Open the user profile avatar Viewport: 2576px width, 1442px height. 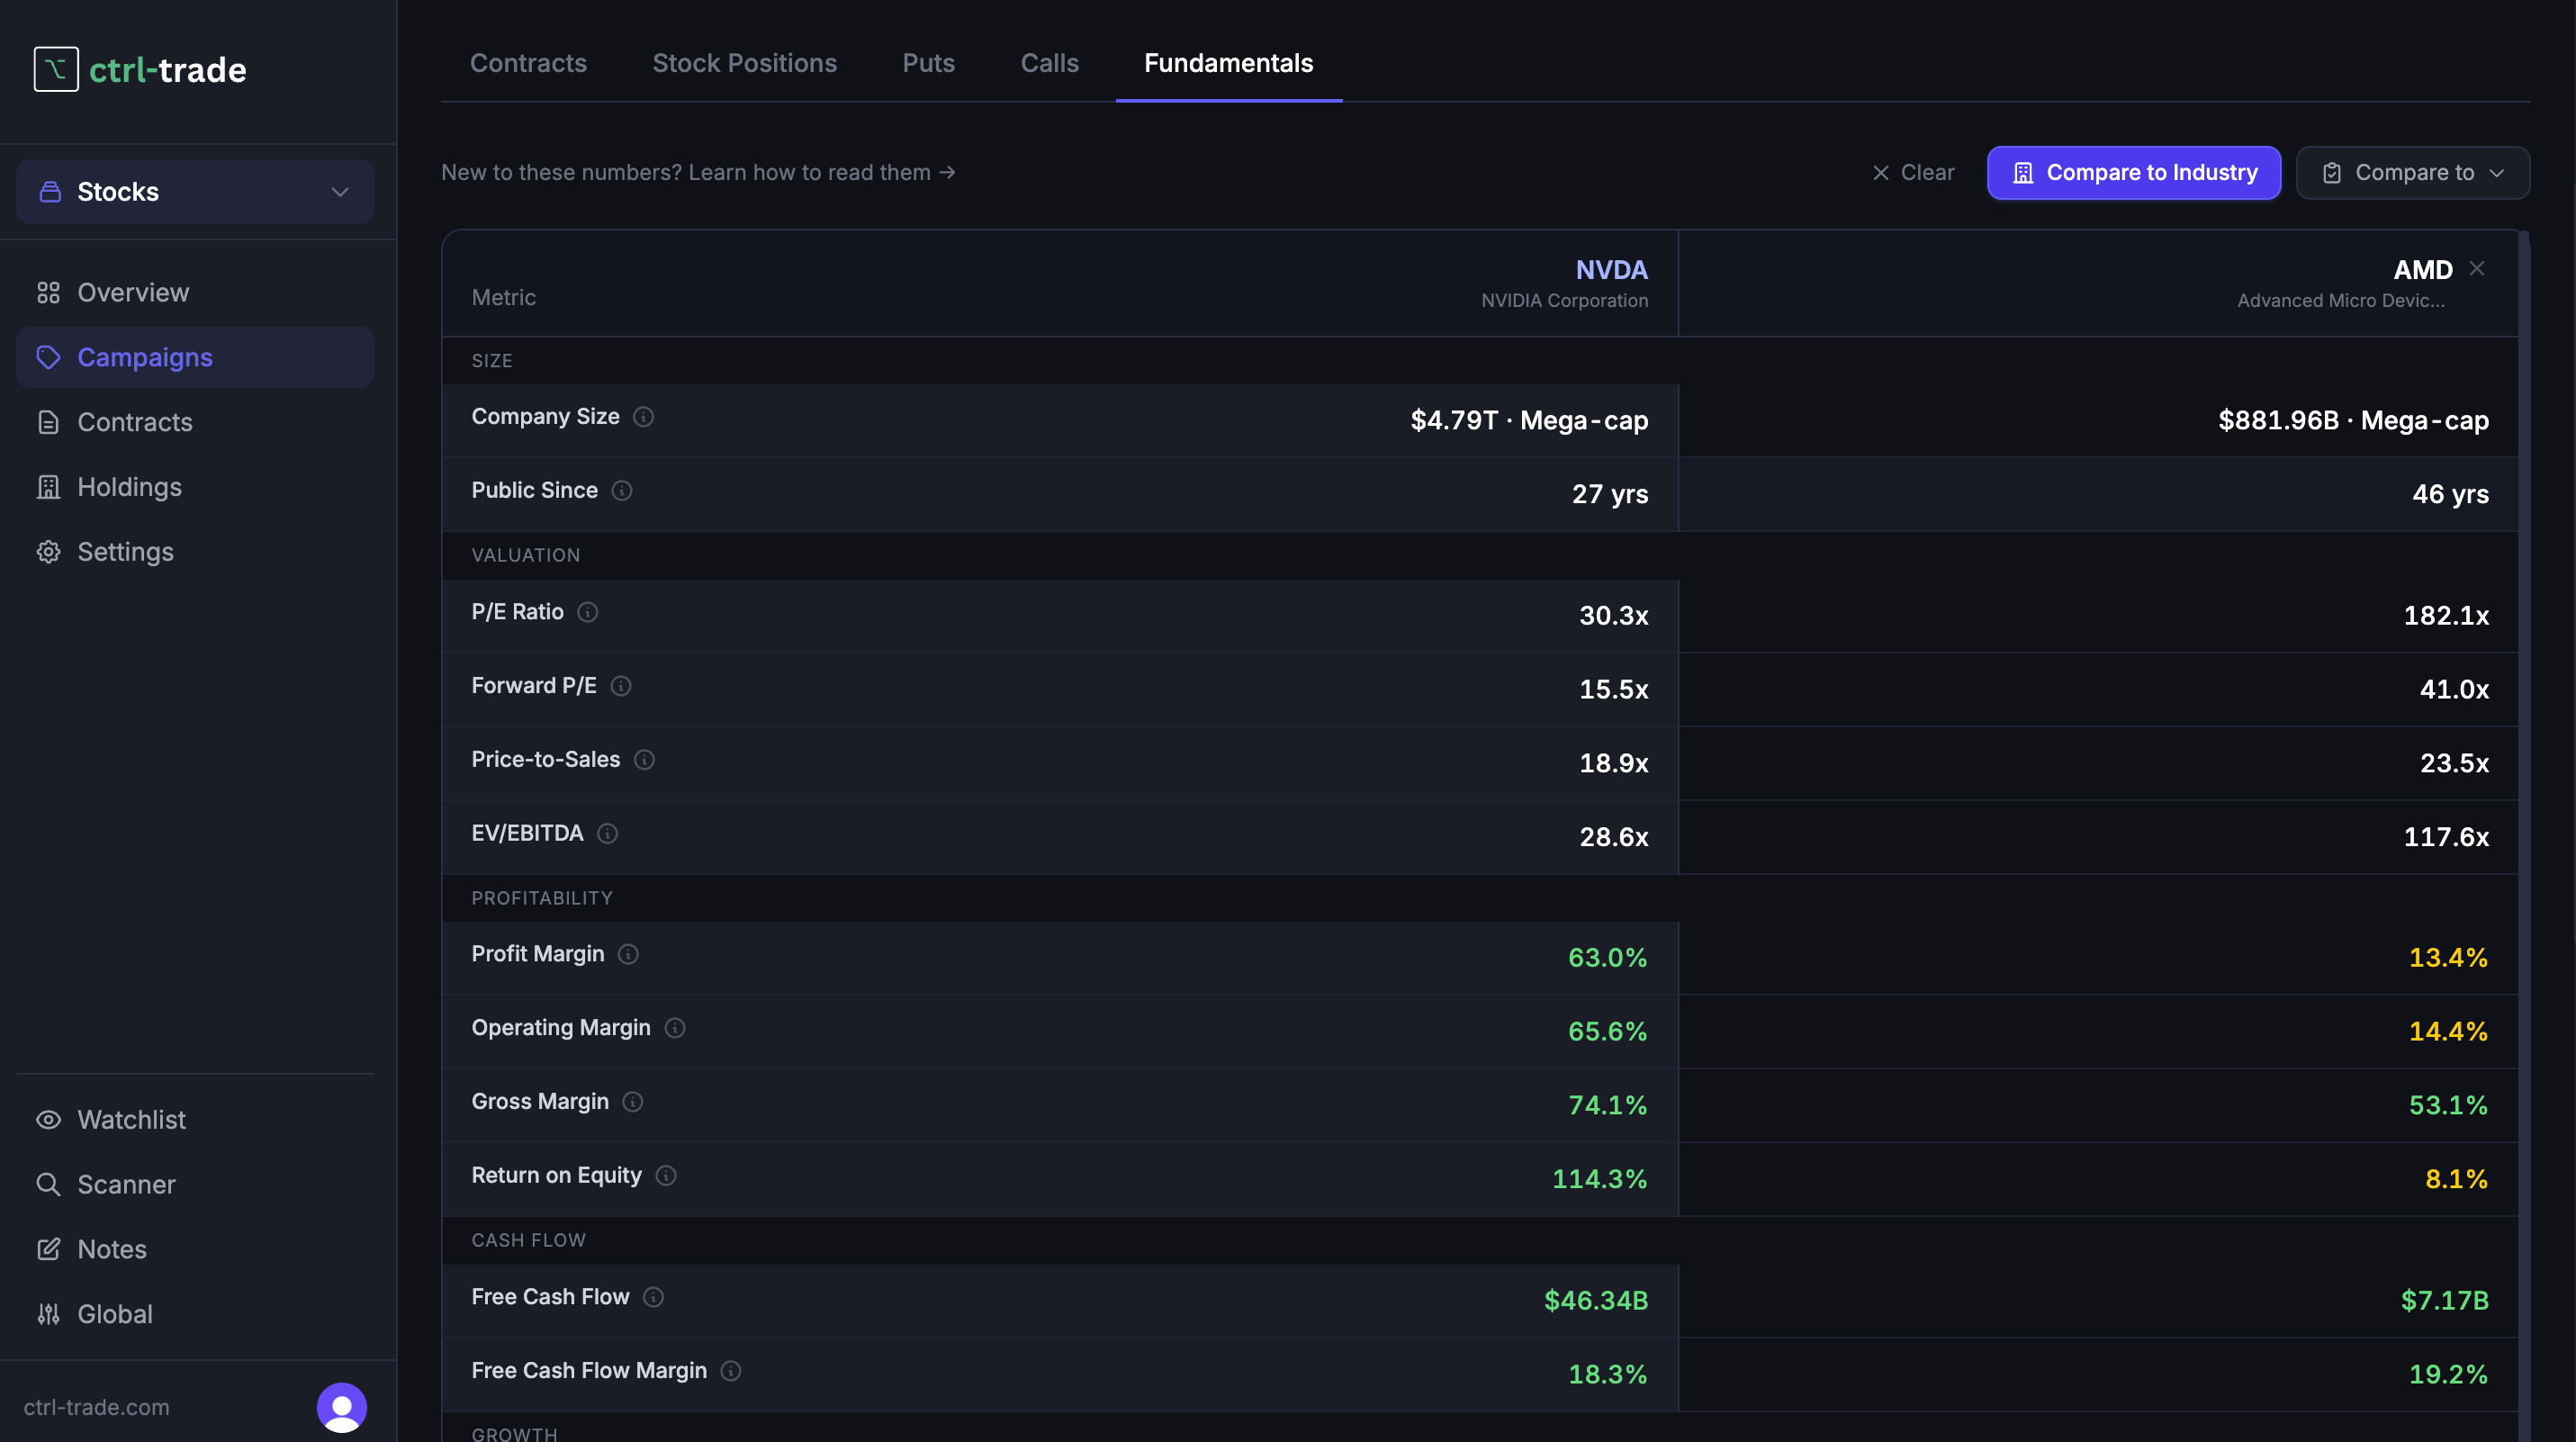(x=342, y=1407)
